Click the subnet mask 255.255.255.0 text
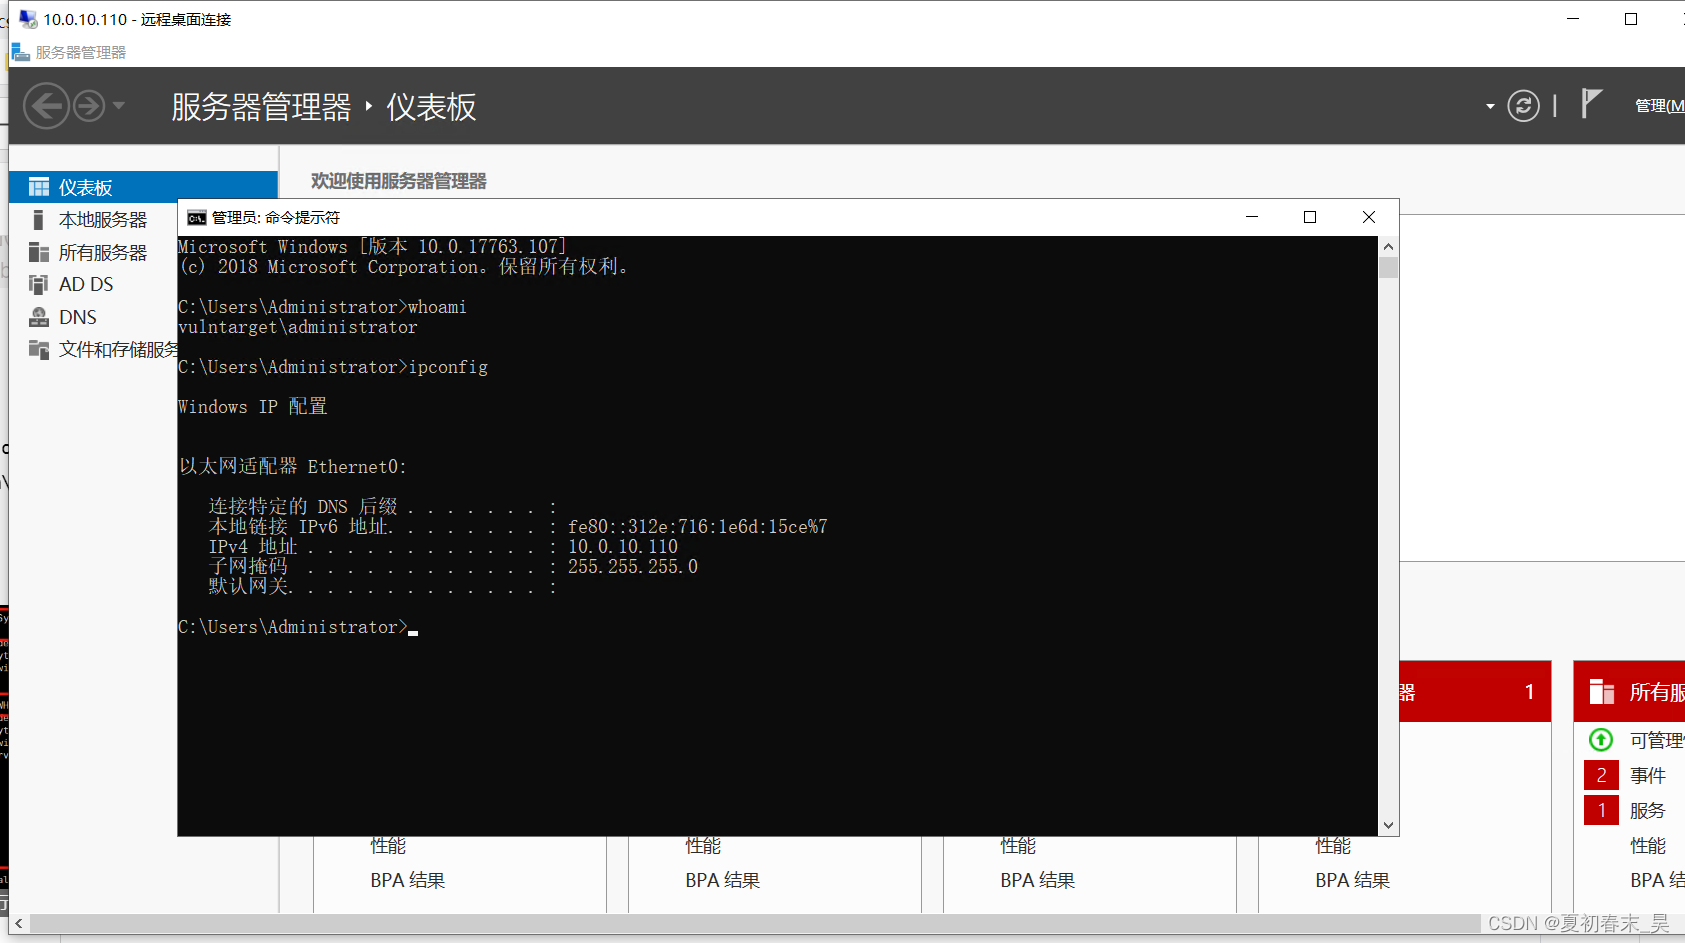The width and height of the screenshot is (1685, 943). (x=633, y=567)
